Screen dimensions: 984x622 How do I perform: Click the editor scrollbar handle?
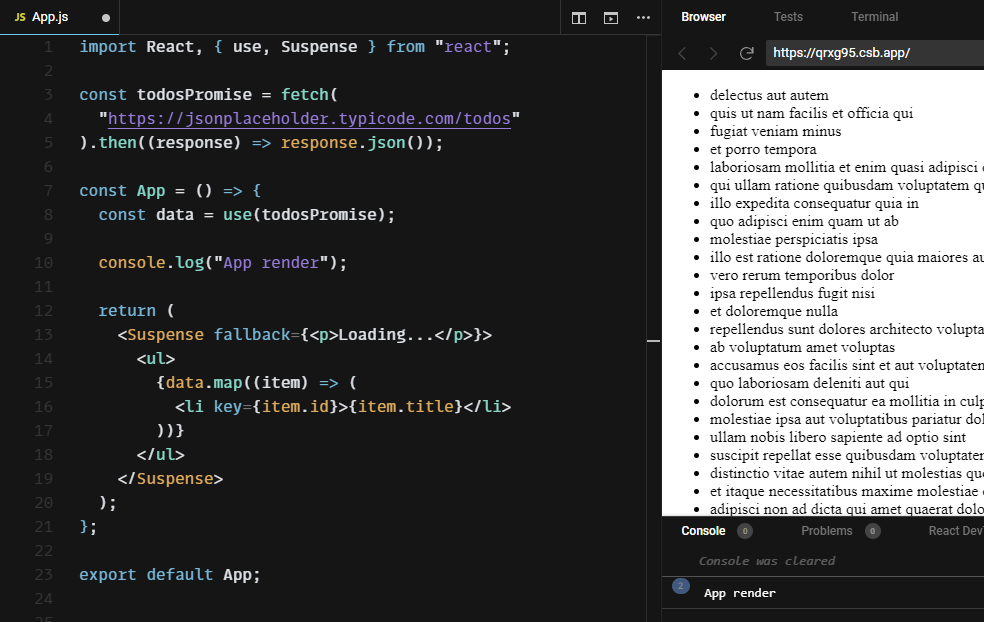(654, 341)
